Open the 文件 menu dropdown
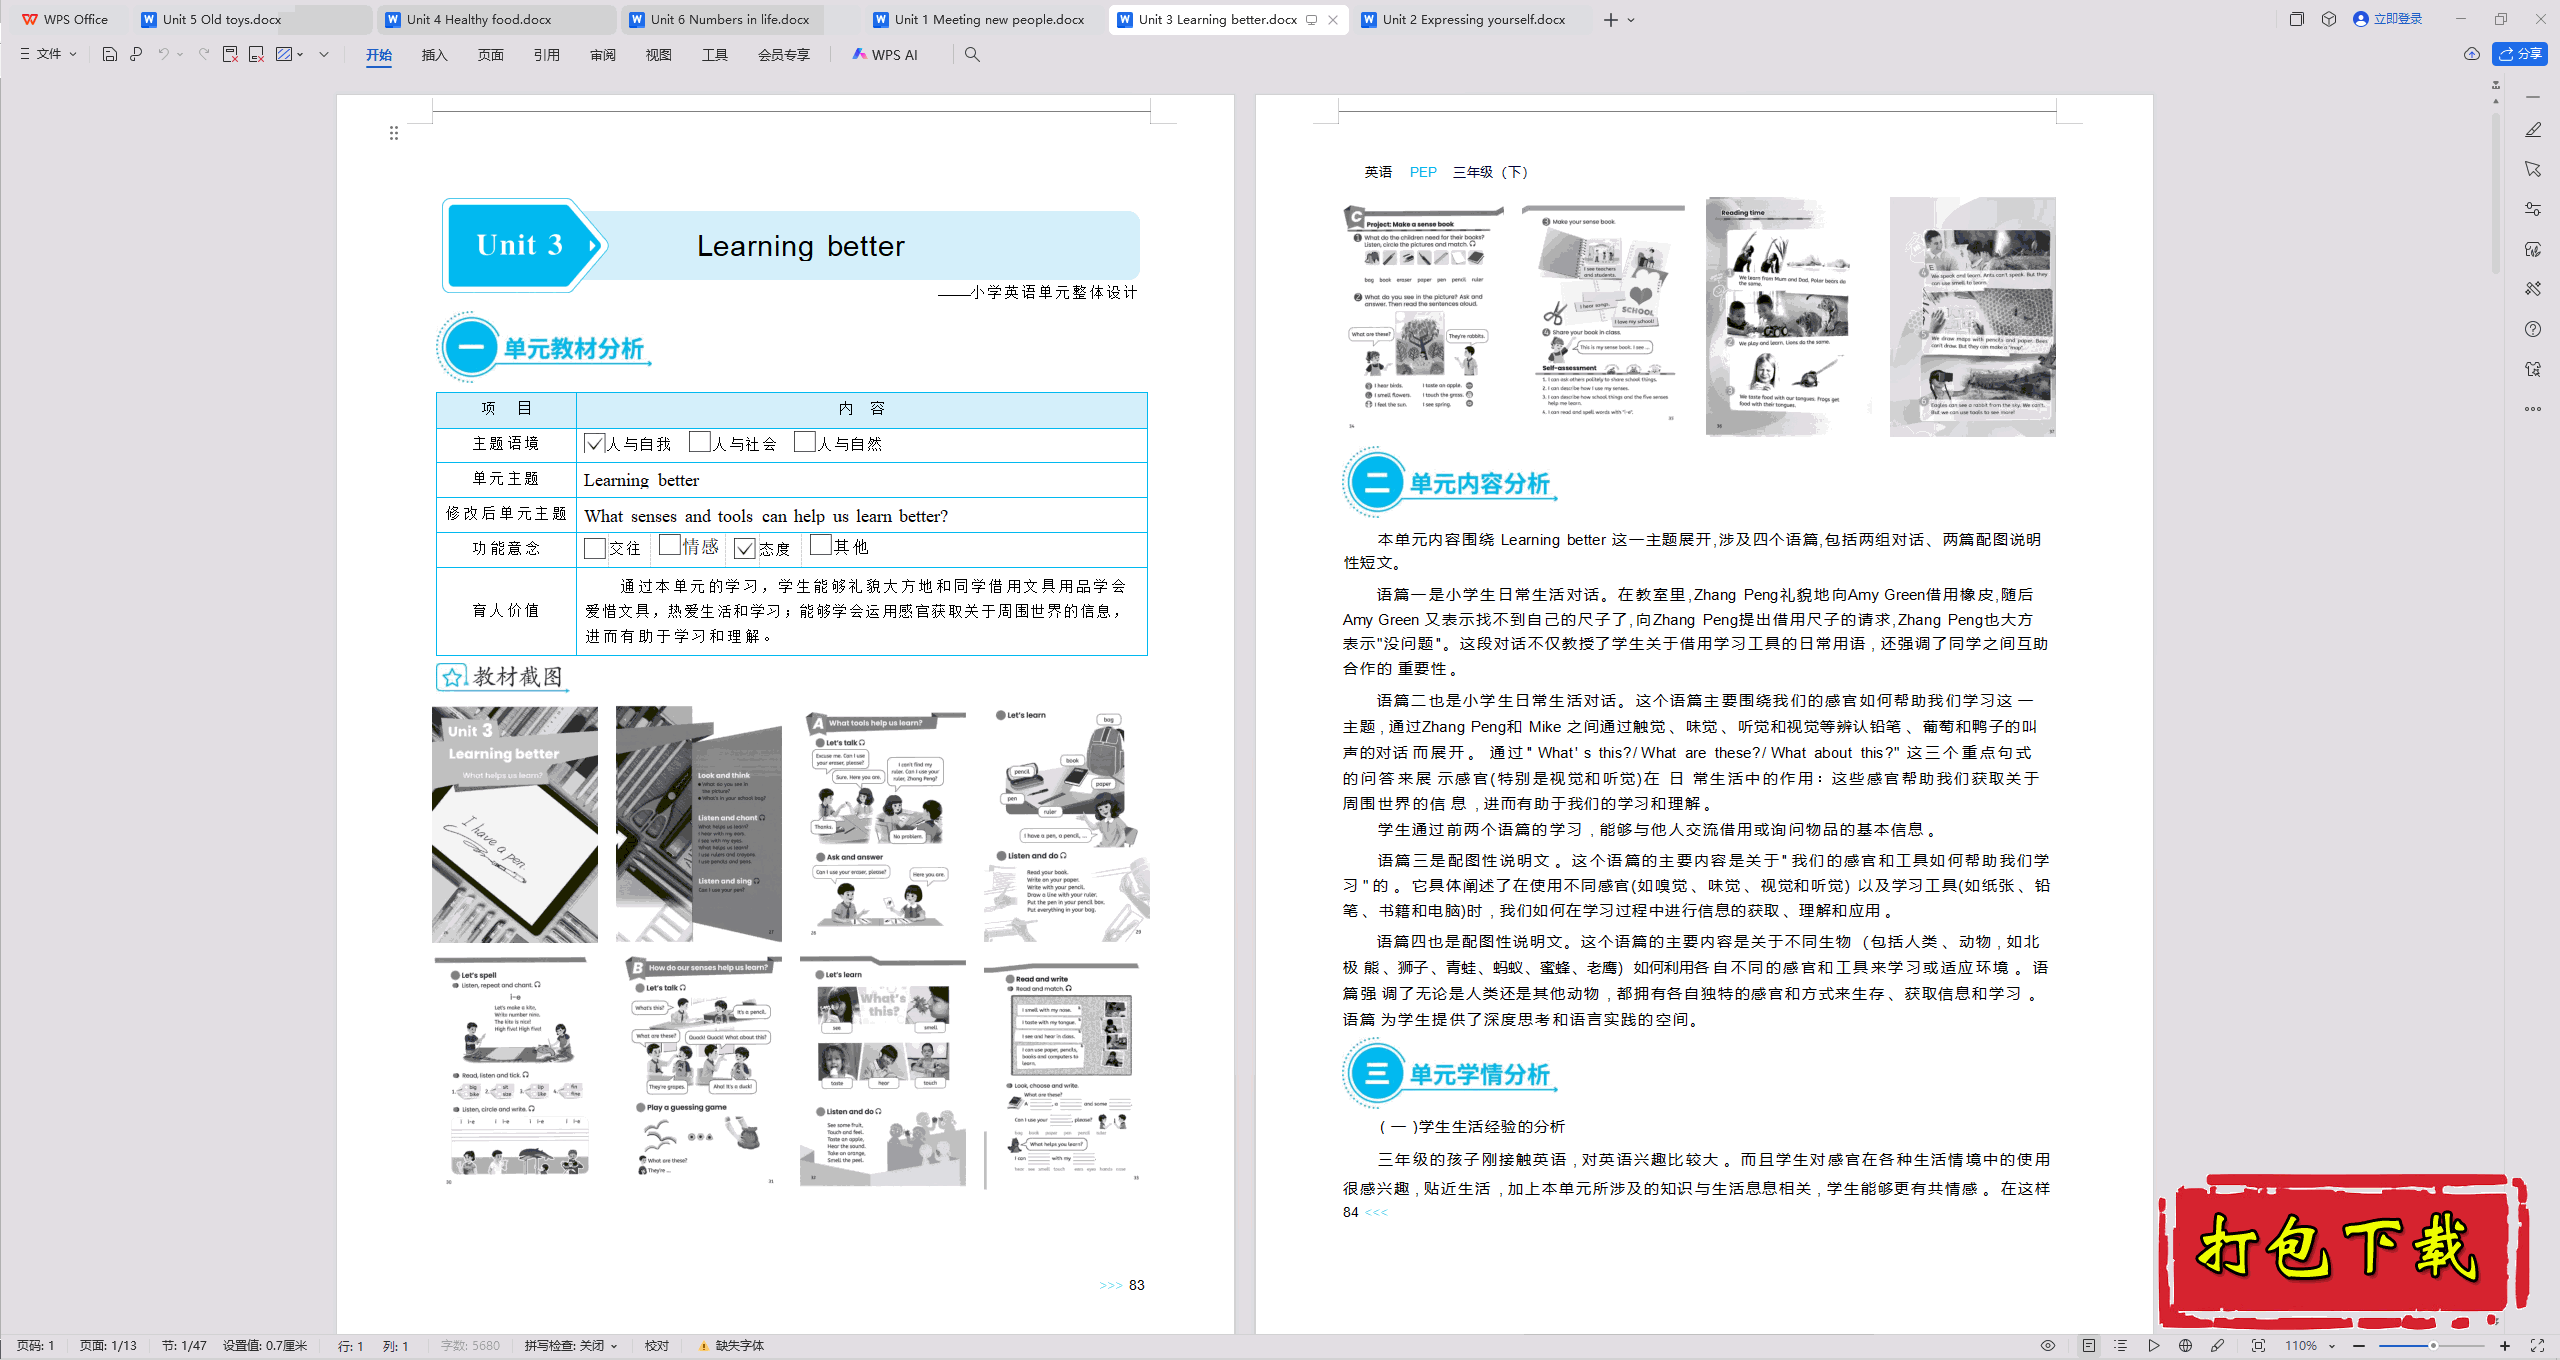 [x=48, y=54]
